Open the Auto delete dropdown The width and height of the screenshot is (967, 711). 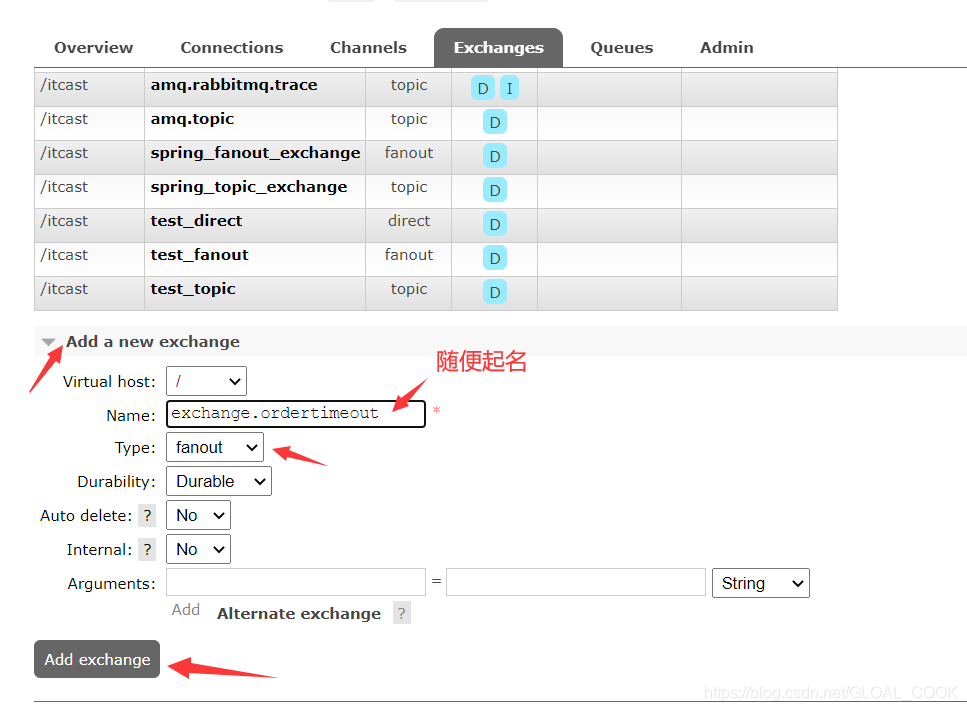click(x=198, y=515)
